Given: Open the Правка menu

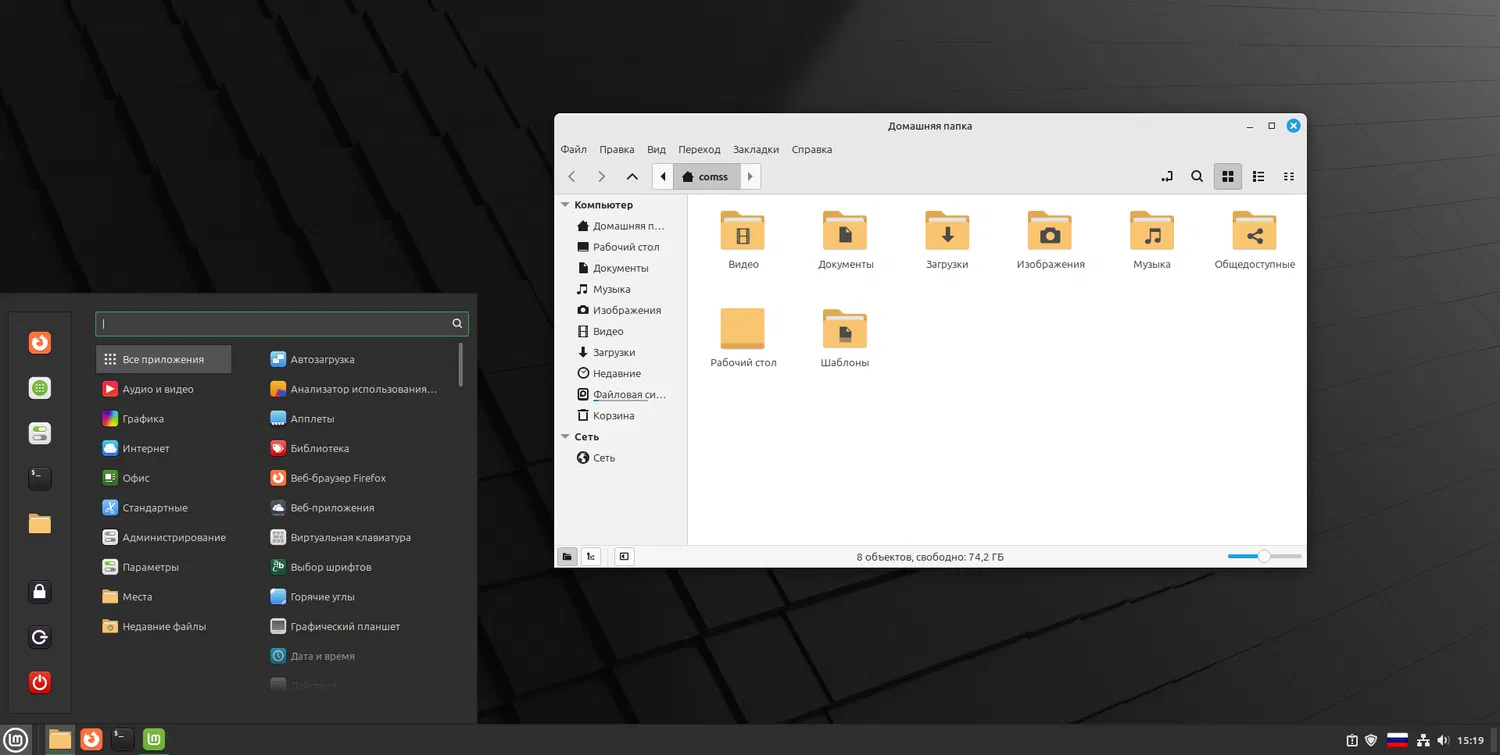Looking at the screenshot, I should pyautogui.click(x=616, y=150).
